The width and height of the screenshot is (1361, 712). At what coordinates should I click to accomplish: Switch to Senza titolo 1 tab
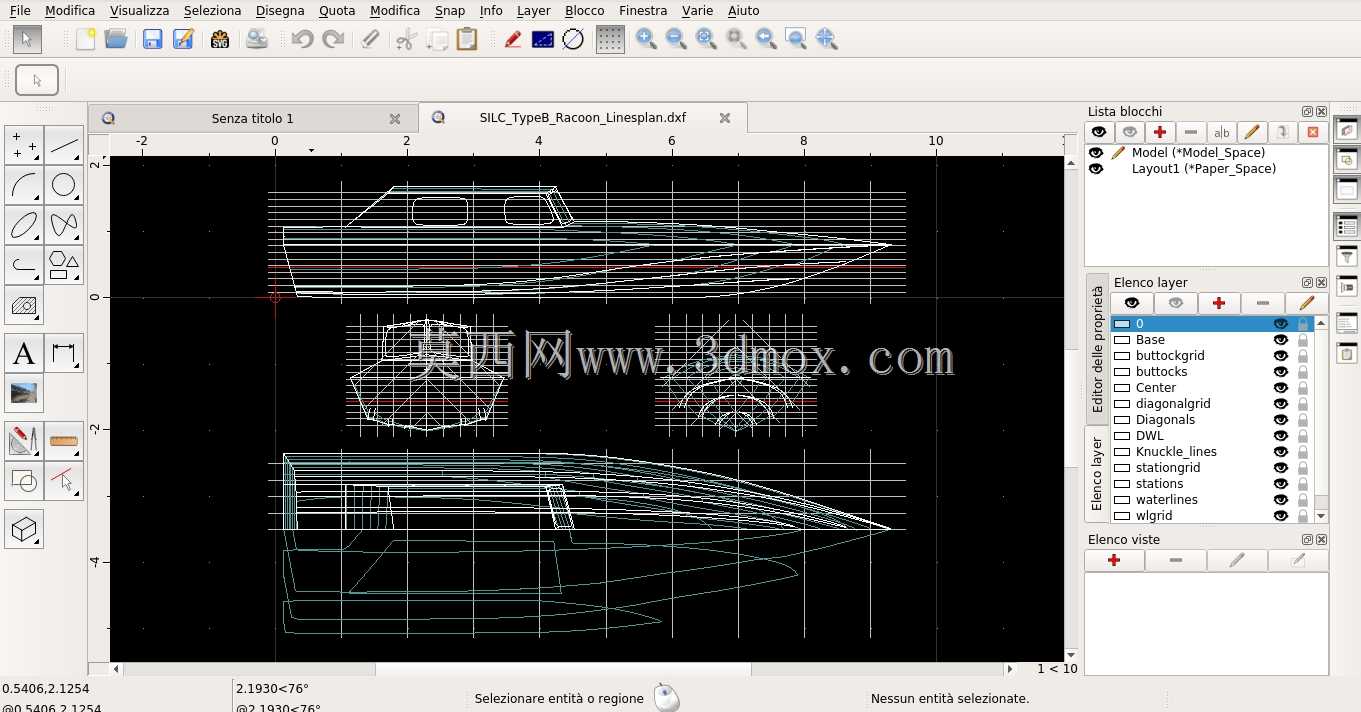252,118
